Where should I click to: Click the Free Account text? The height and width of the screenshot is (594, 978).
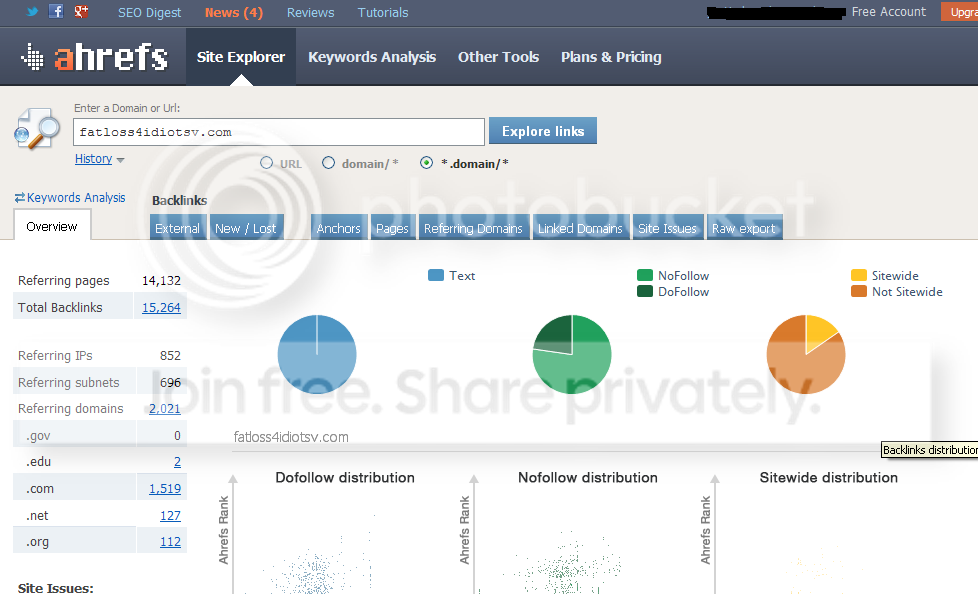pos(889,12)
